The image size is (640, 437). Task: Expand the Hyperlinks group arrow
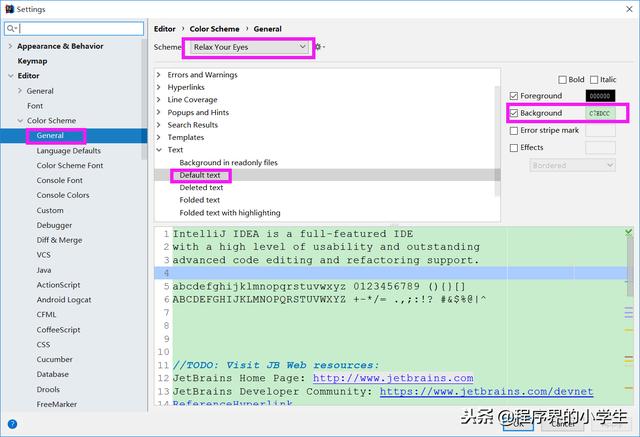pyautogui.click(x=159, y=87)
